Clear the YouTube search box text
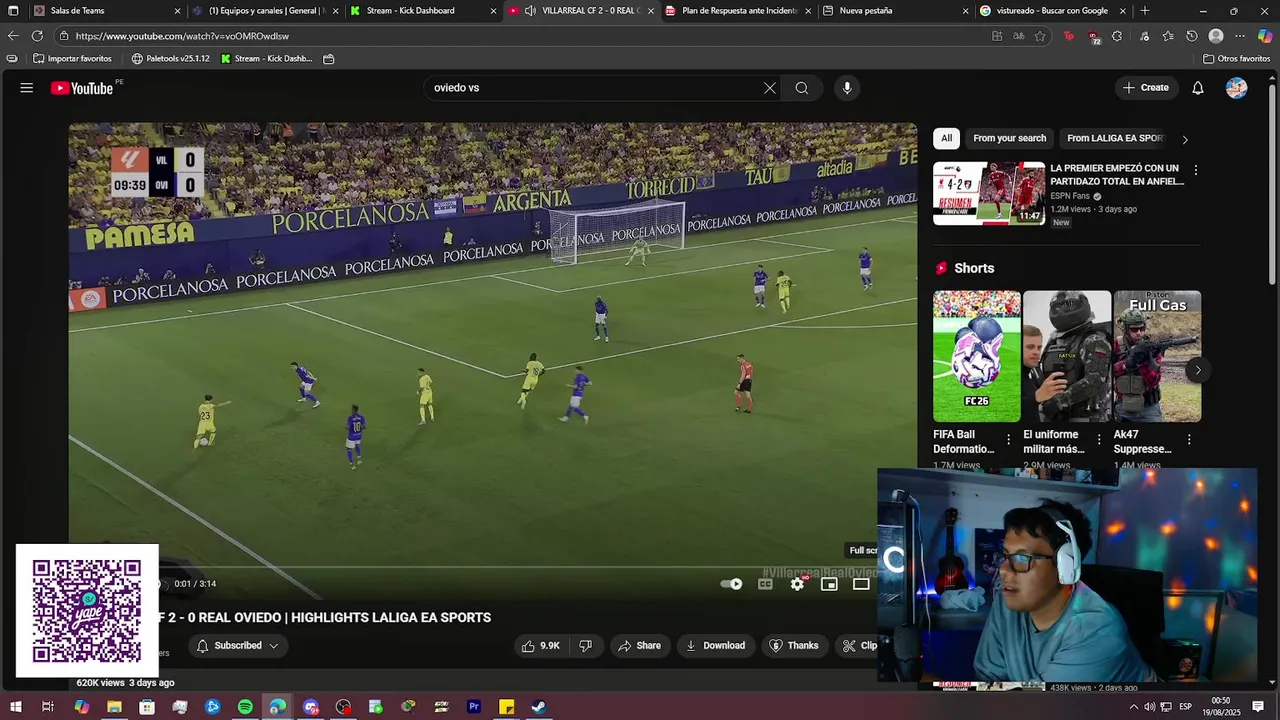The height and width of the screenshot is (720, 1280). [x=770, y=88]
